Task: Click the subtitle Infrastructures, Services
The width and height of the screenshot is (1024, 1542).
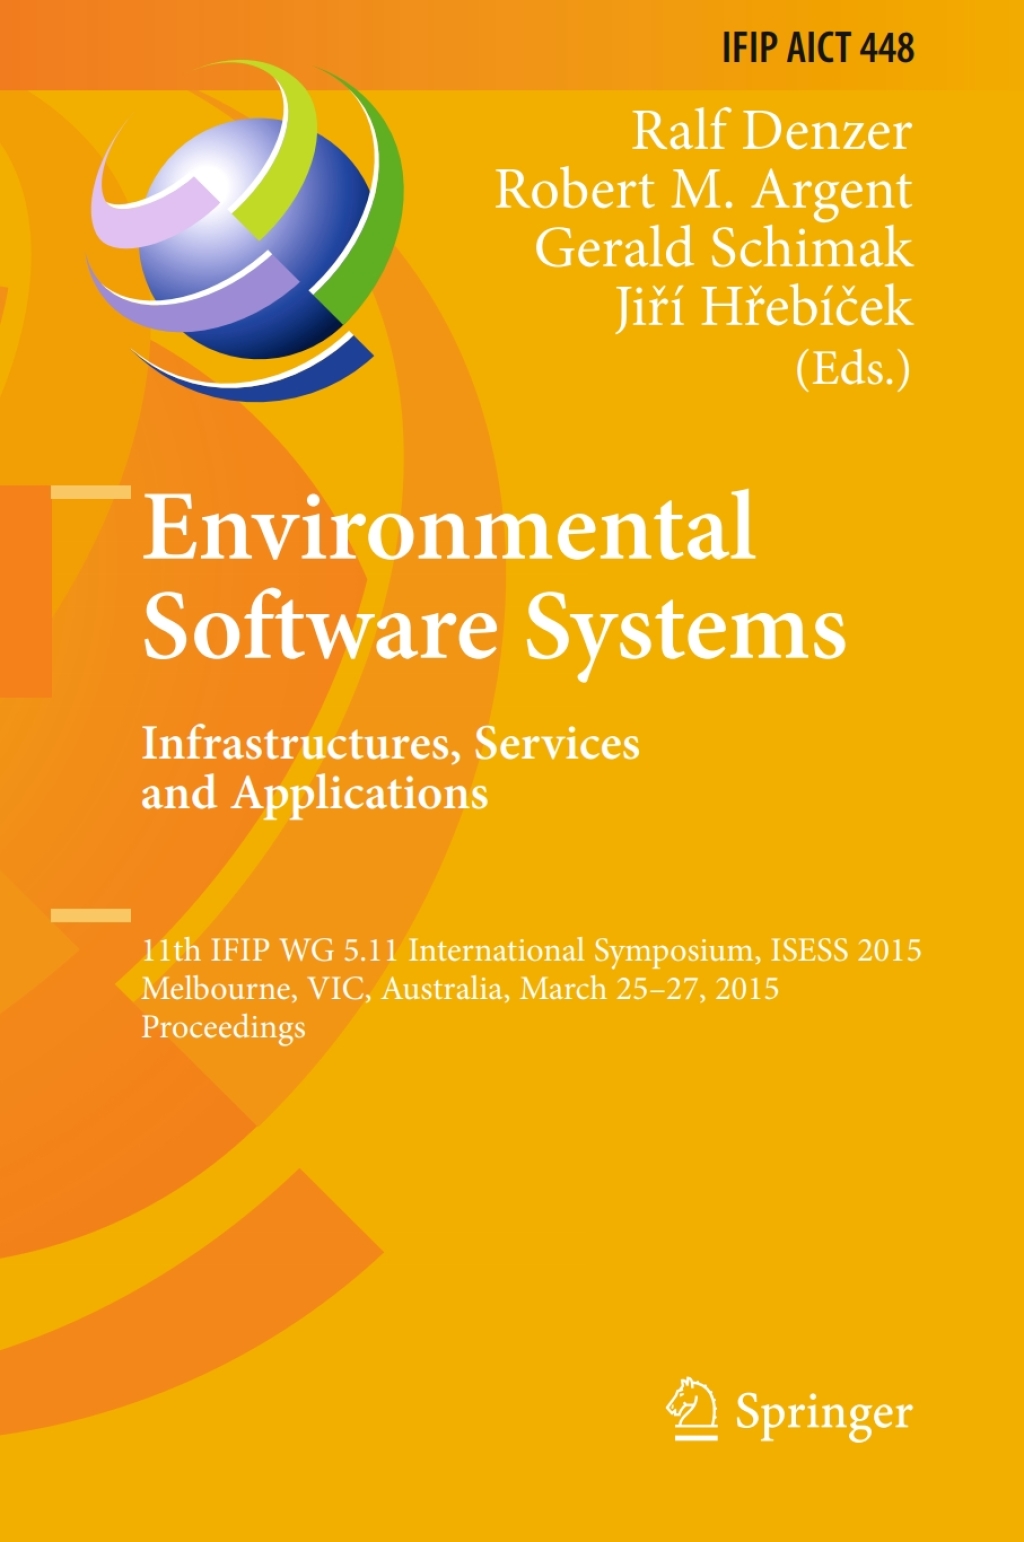Action: [390, 744]
